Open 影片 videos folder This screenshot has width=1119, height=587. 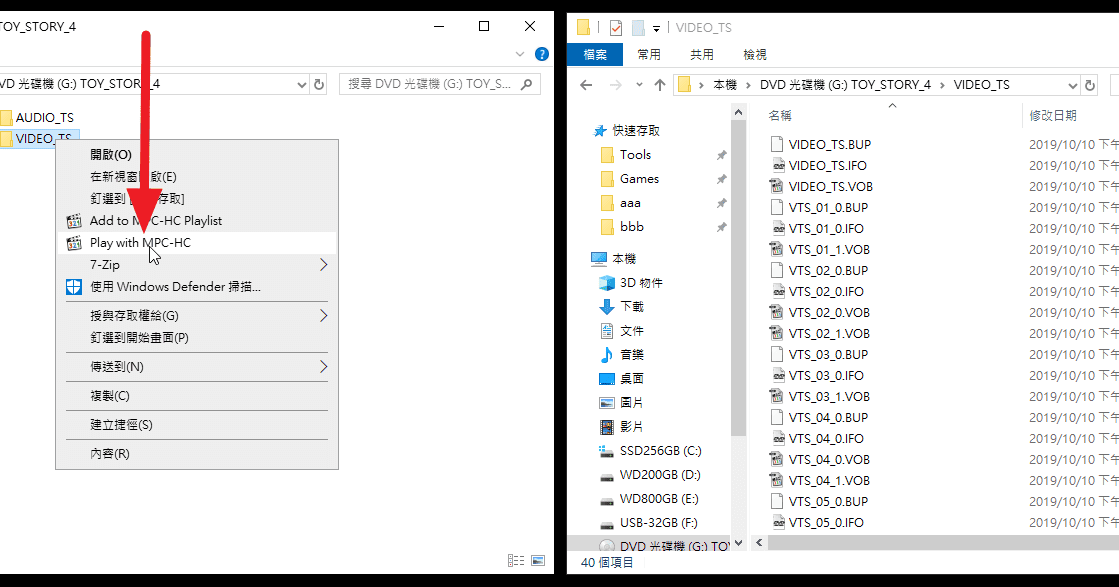632,427
